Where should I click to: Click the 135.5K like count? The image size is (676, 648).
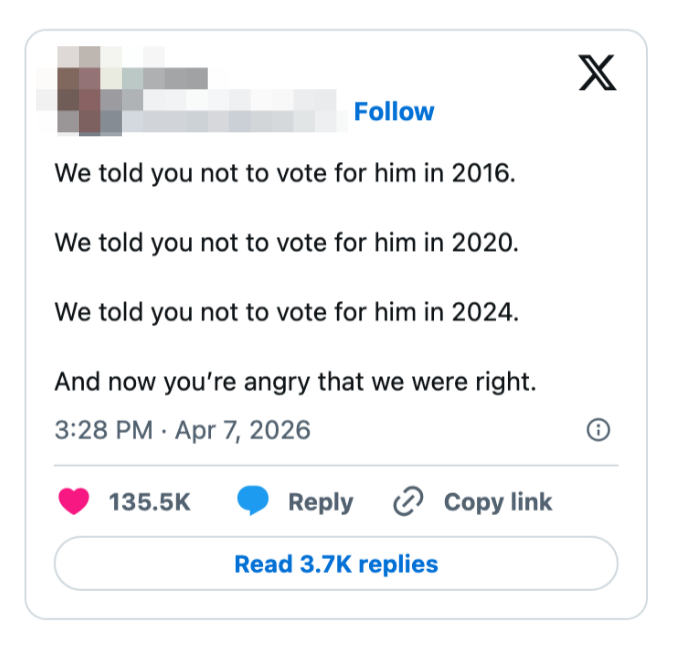click(x=150, y=502)
